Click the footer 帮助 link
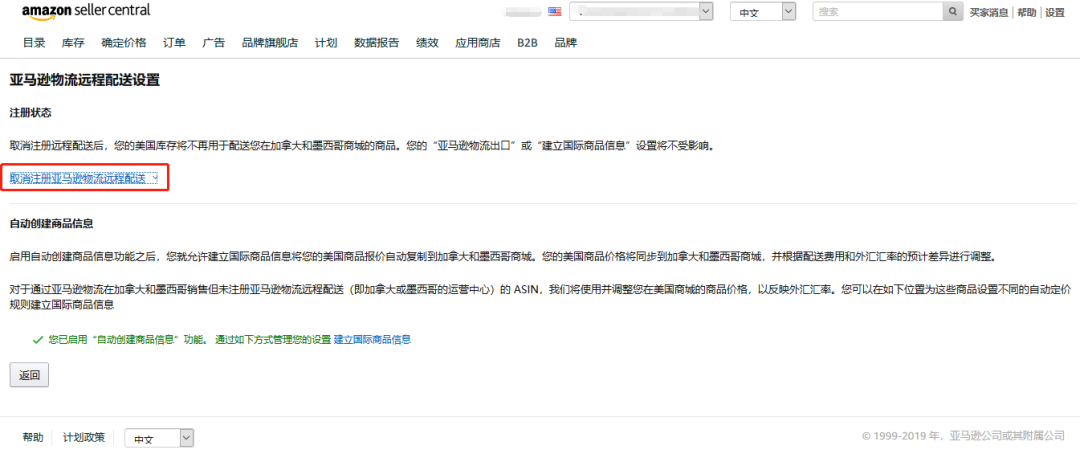 tap(33, 437)
